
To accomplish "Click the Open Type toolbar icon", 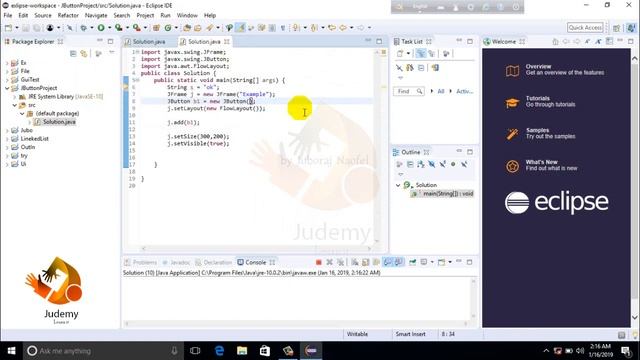I will [x=187, y=28].
